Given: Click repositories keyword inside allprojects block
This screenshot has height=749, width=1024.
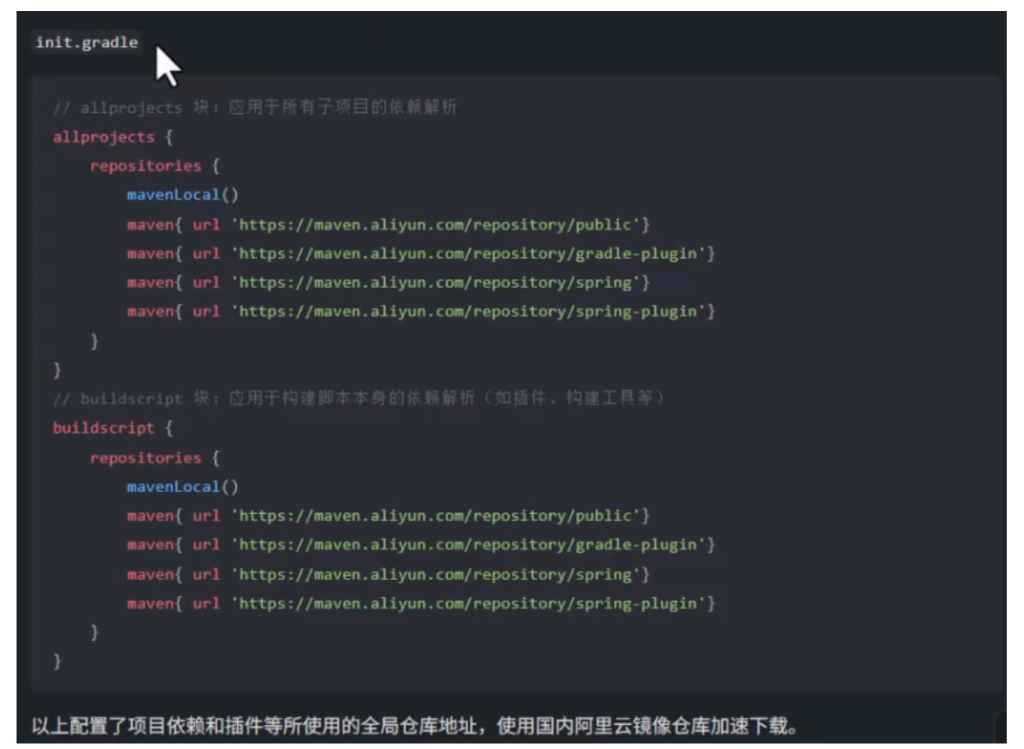Looking at the screenshot, I should [x=145, y=166].
